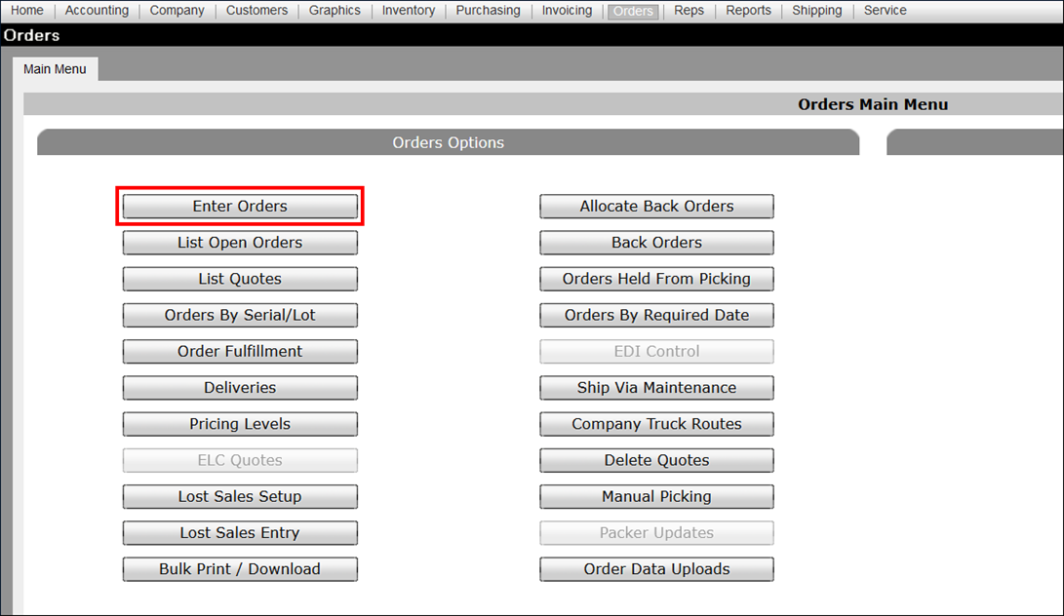Open Order Data Uploads
The image size is (1064, 616).
click(657, 569)
